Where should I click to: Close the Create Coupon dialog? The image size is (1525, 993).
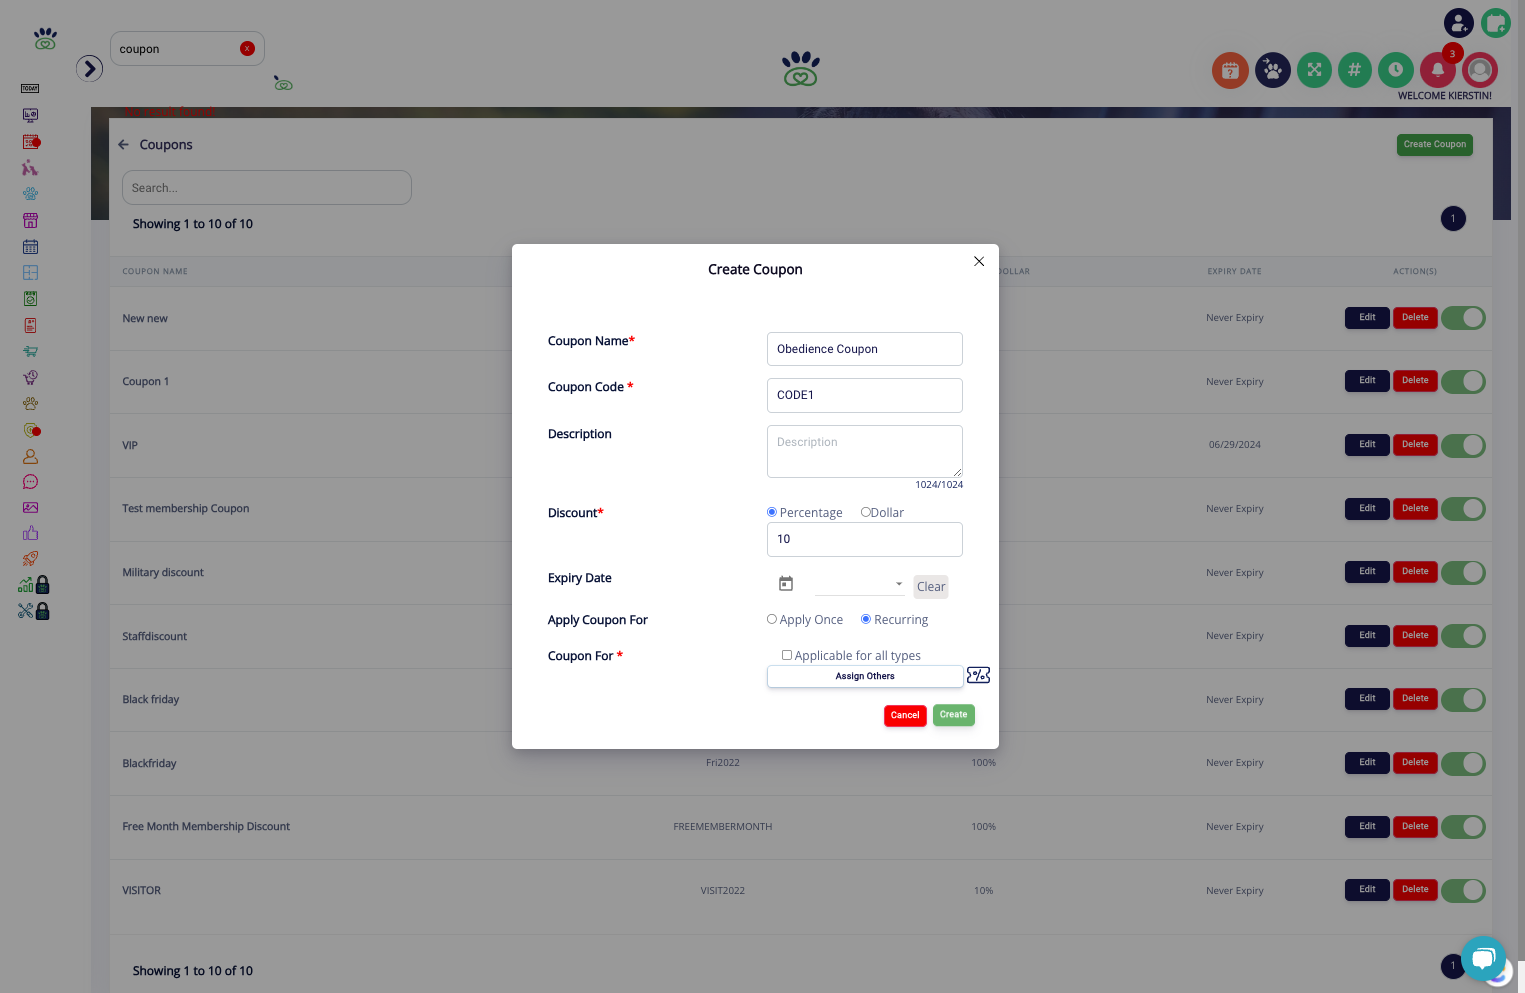(979, 261)
